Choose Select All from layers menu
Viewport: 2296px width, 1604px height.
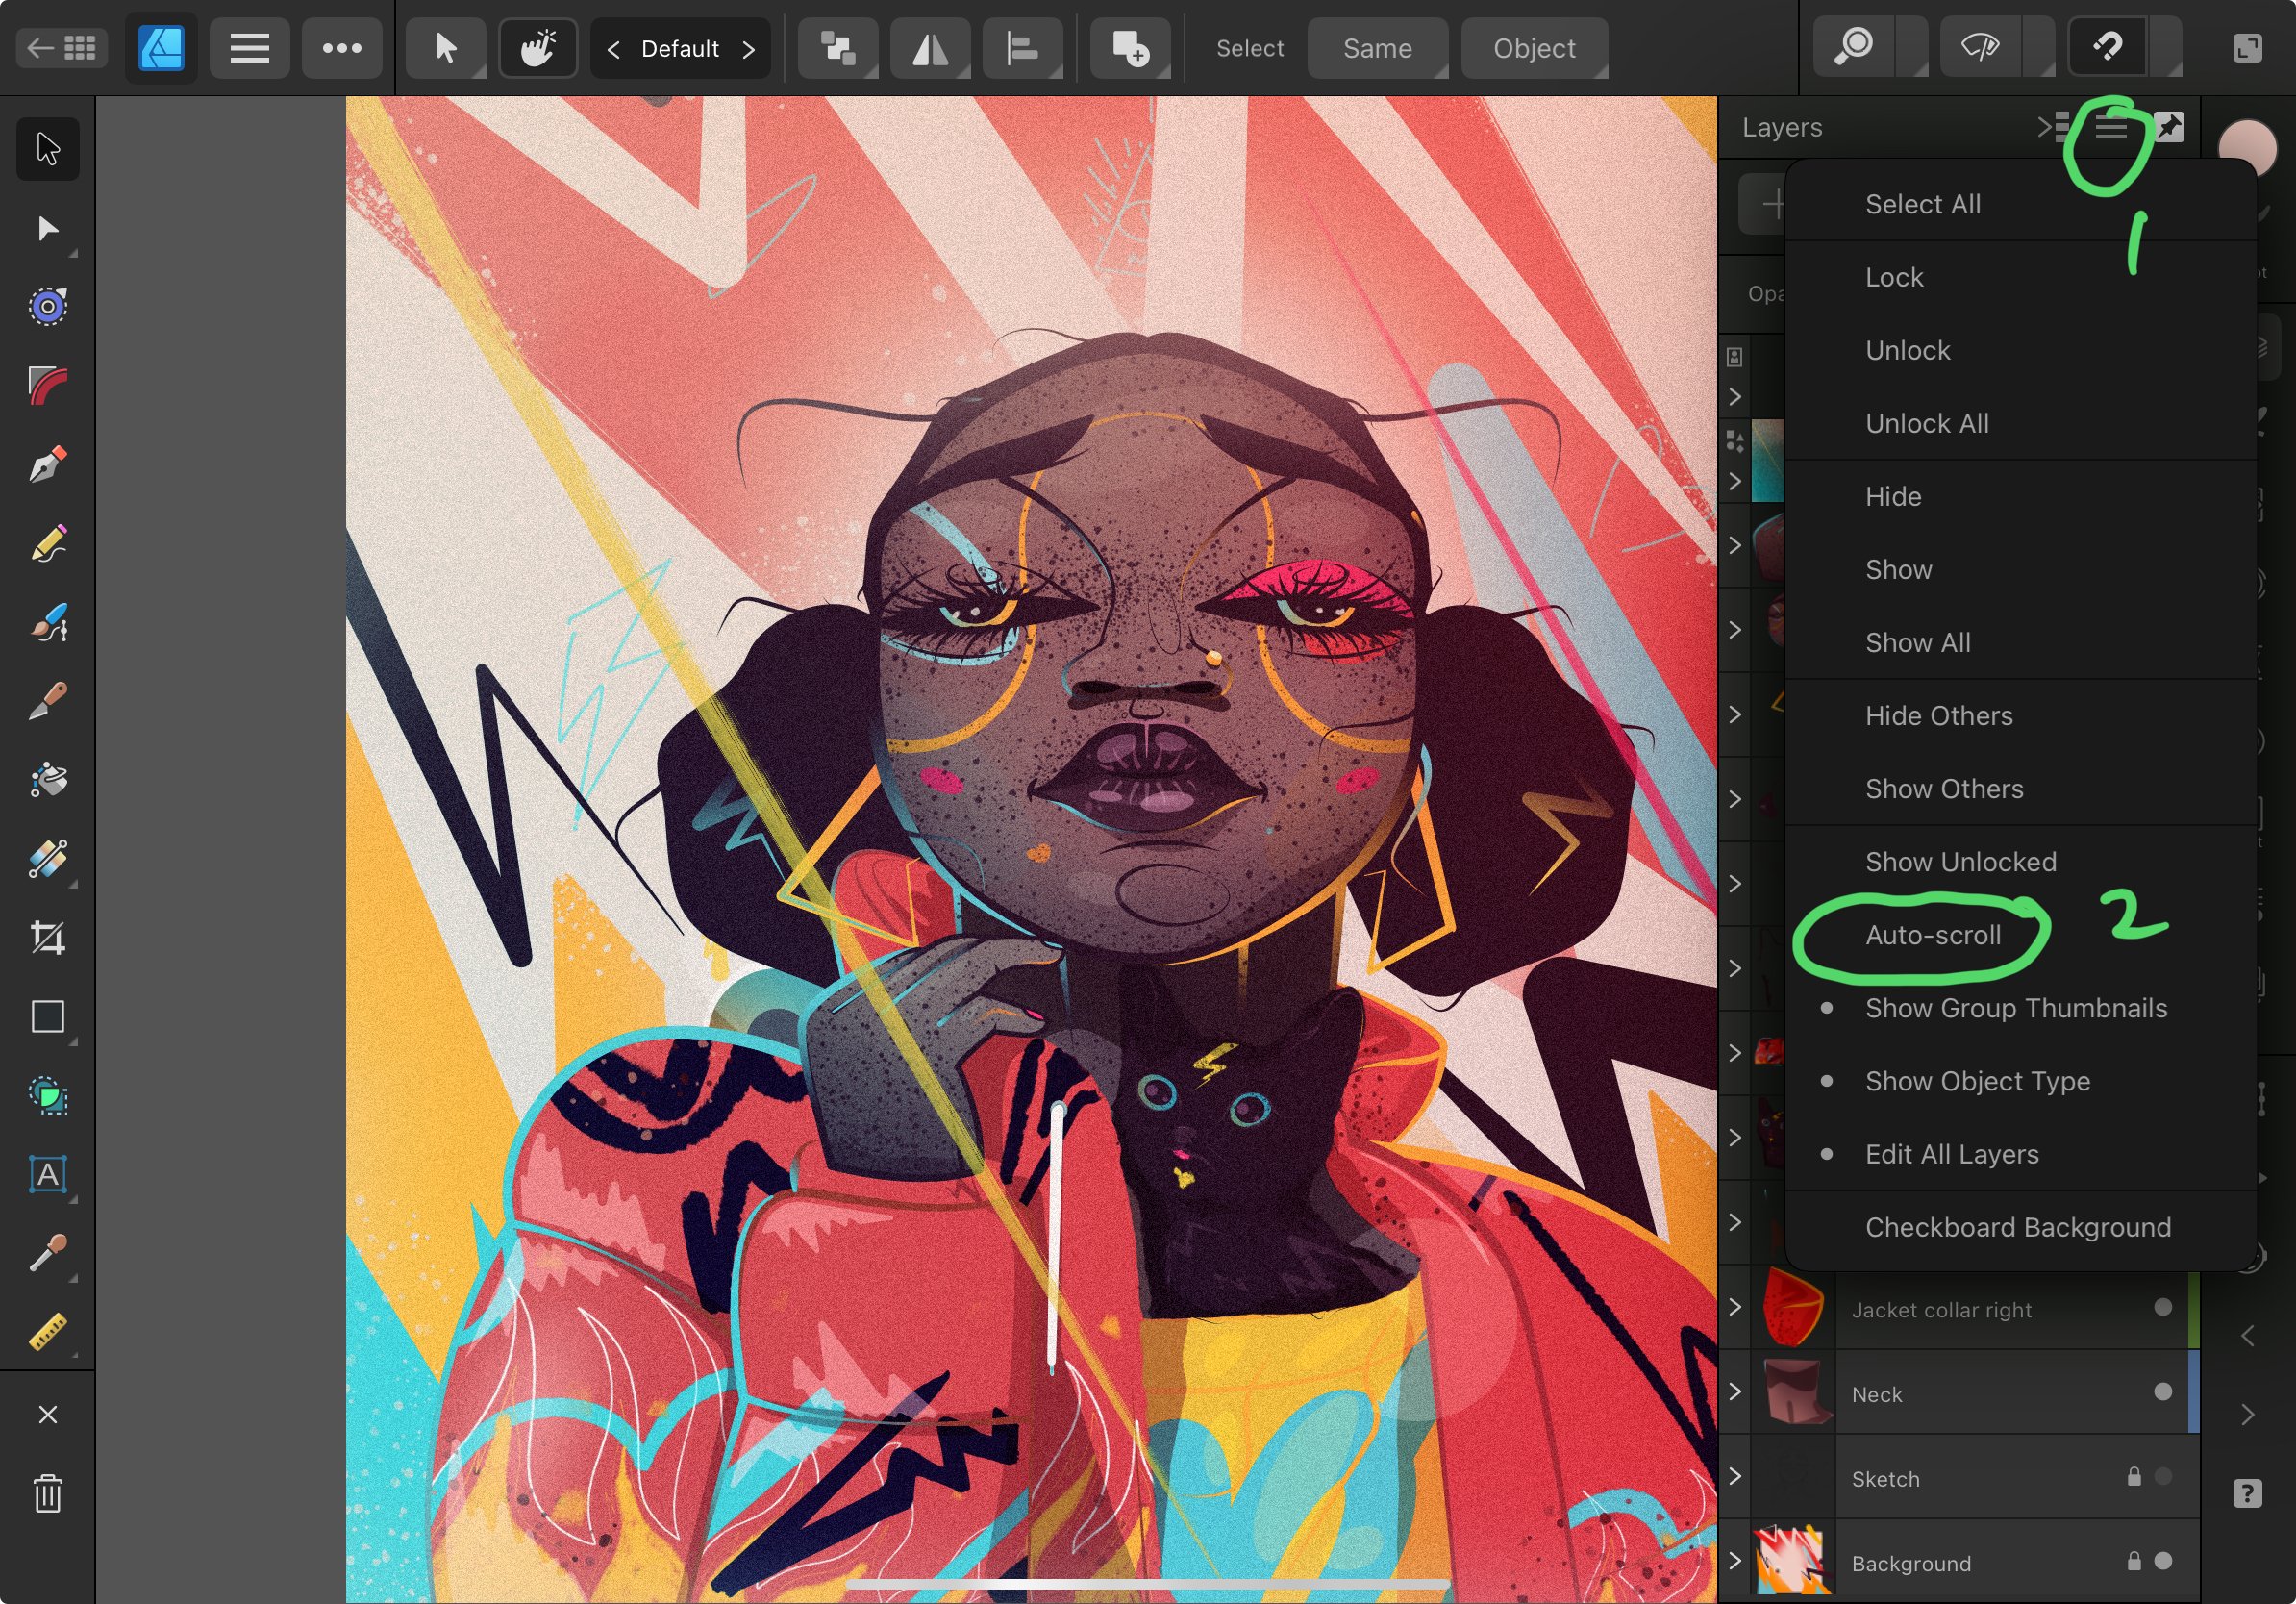2020,204
